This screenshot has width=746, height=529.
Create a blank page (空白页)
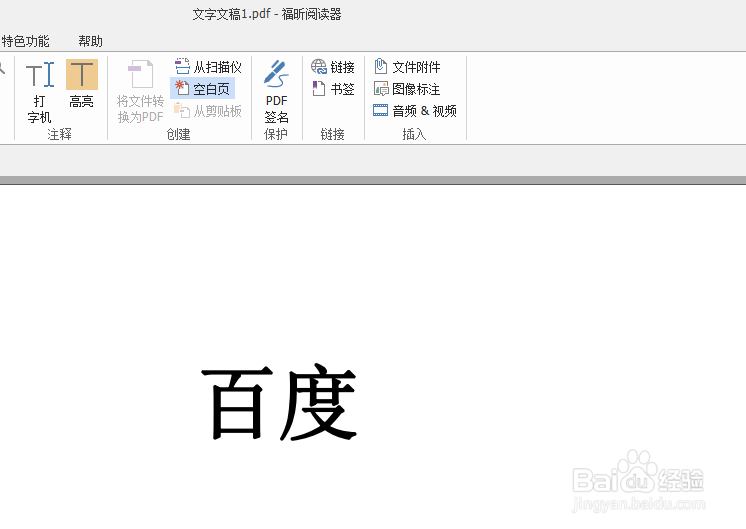pyautogui.click(x=202, y=89)
